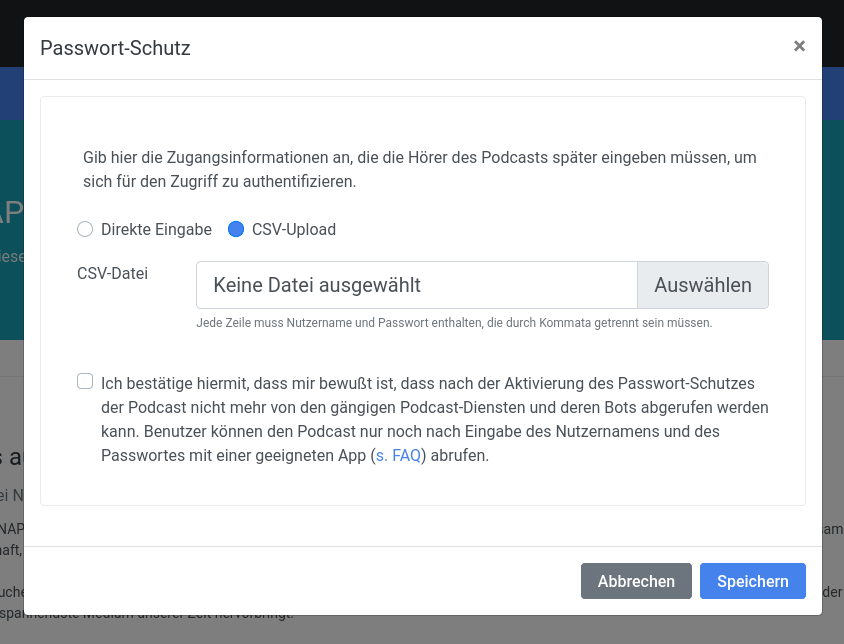The height and width of the screenshot is (644, 844).
Task: Click the 'Direkte Eingabe' label text
Action: click(x=156, y=229)
